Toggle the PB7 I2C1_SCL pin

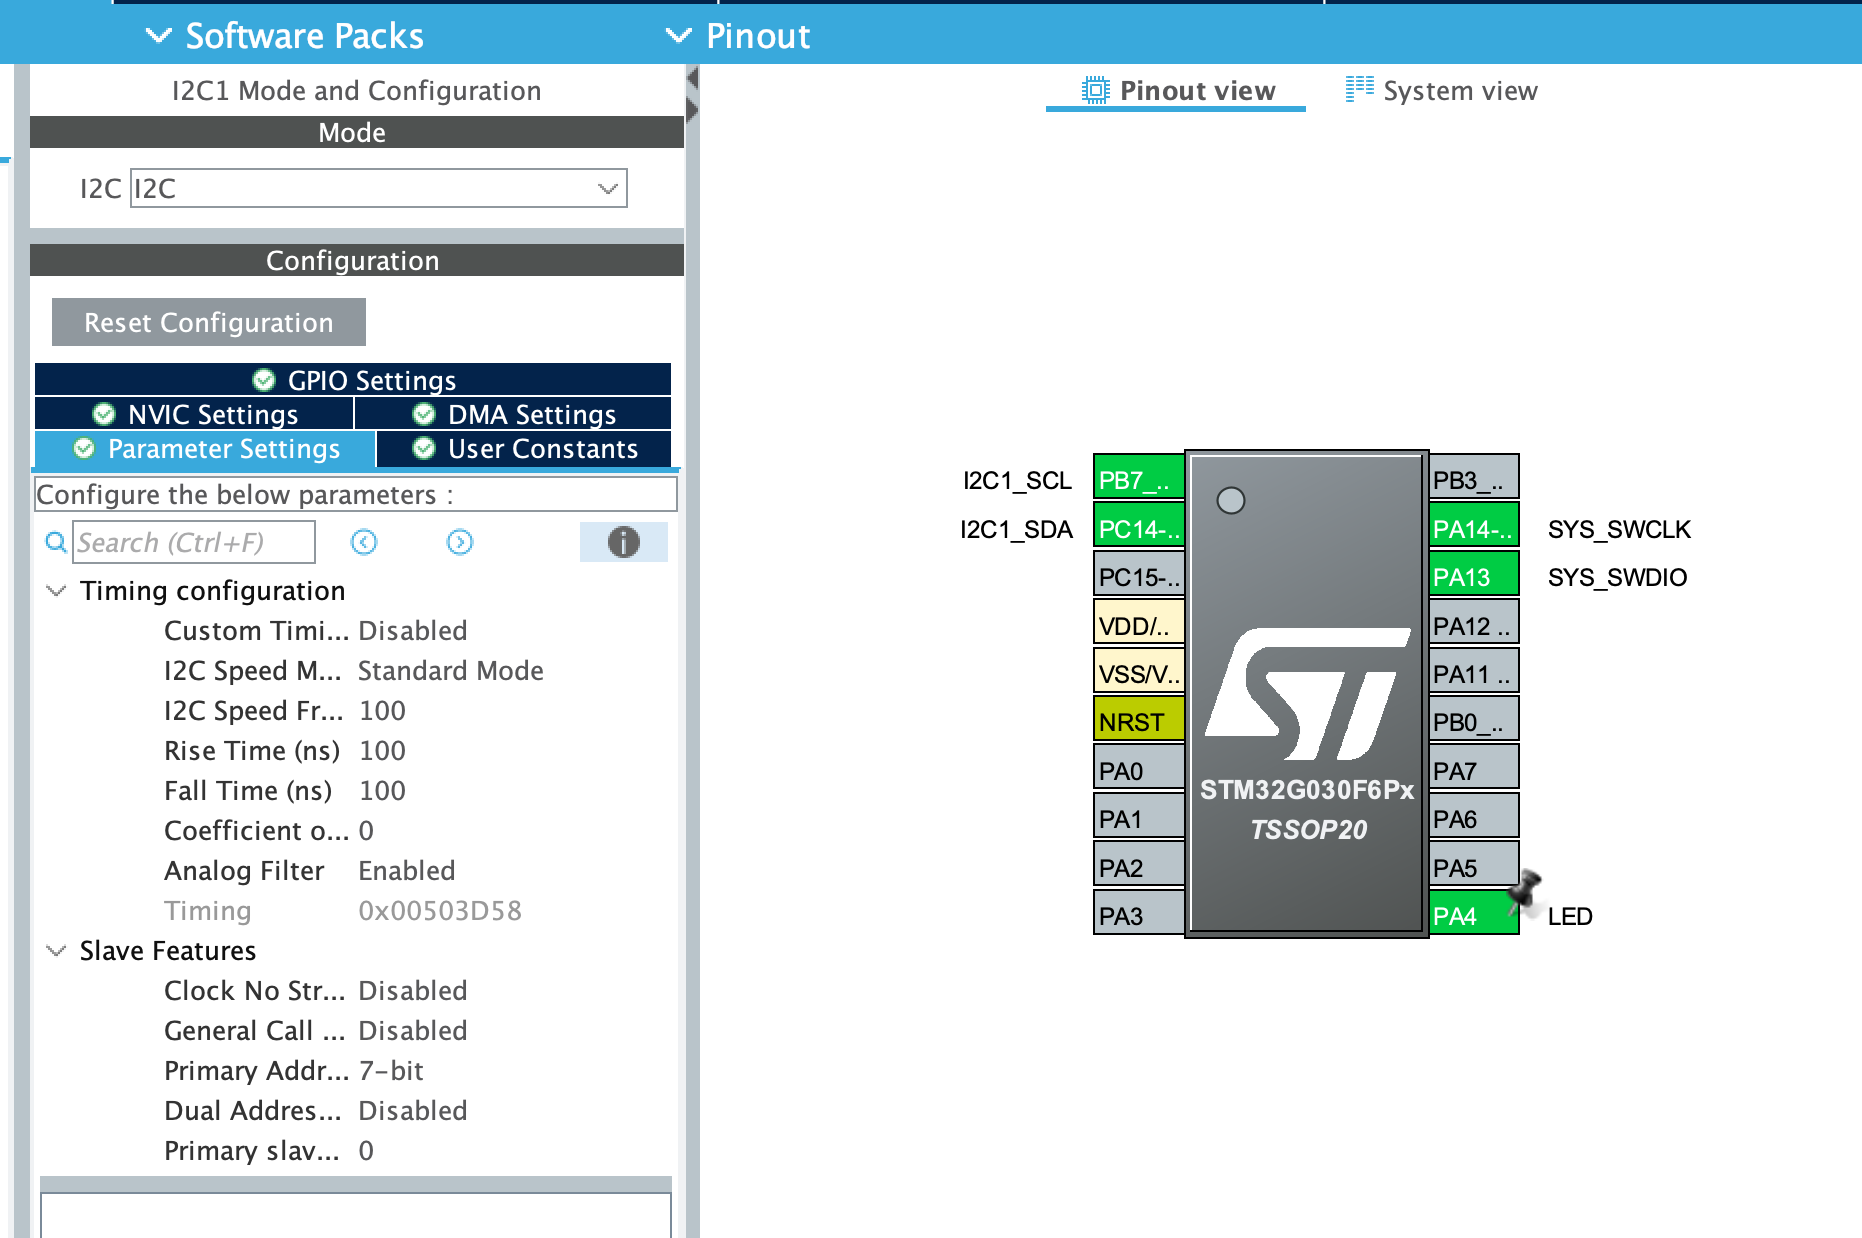point(1137,479)
